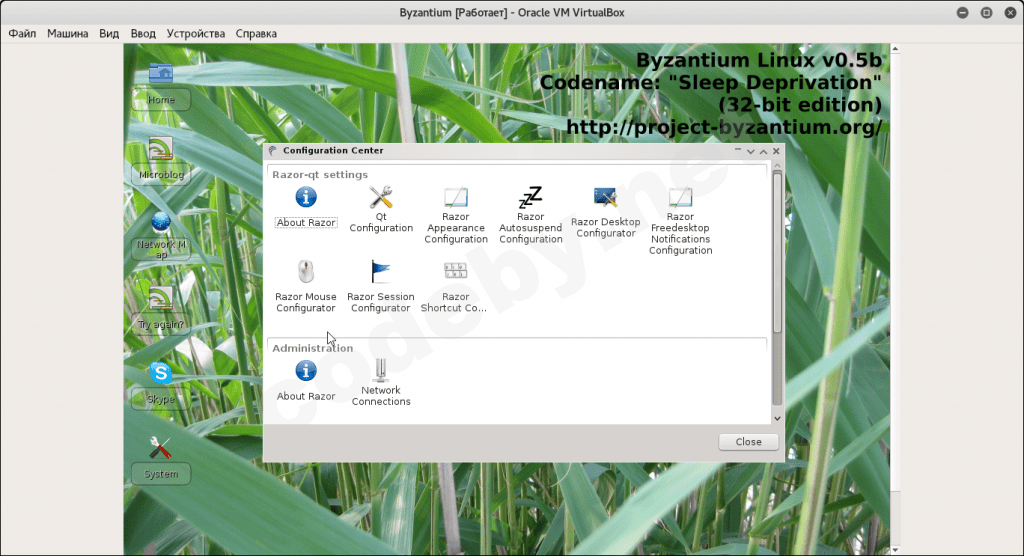This screenshot has height=556, width=1024.
Task: Open About Razor in Razor-qt settings
Action: [306, 206]
